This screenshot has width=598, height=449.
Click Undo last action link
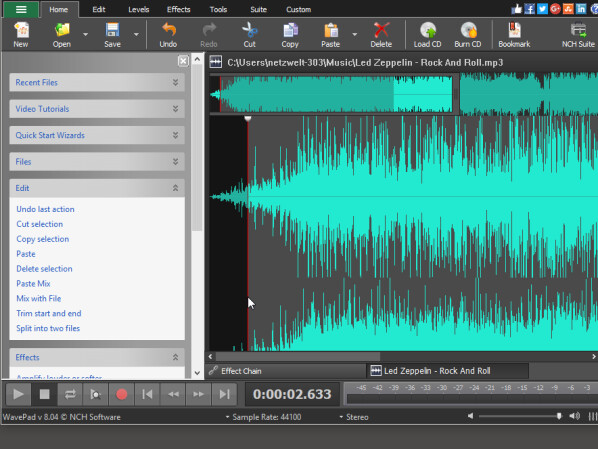(x=45, y=209)
